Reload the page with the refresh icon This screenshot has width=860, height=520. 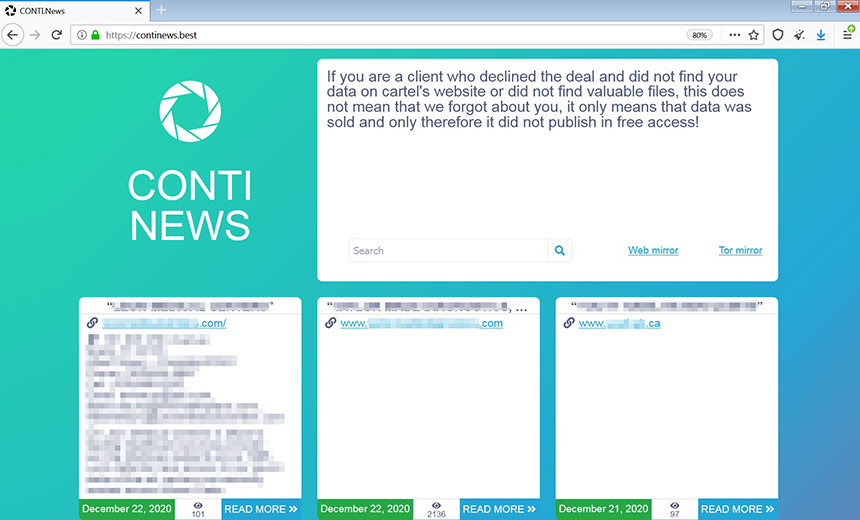click(x=56, y=35)
